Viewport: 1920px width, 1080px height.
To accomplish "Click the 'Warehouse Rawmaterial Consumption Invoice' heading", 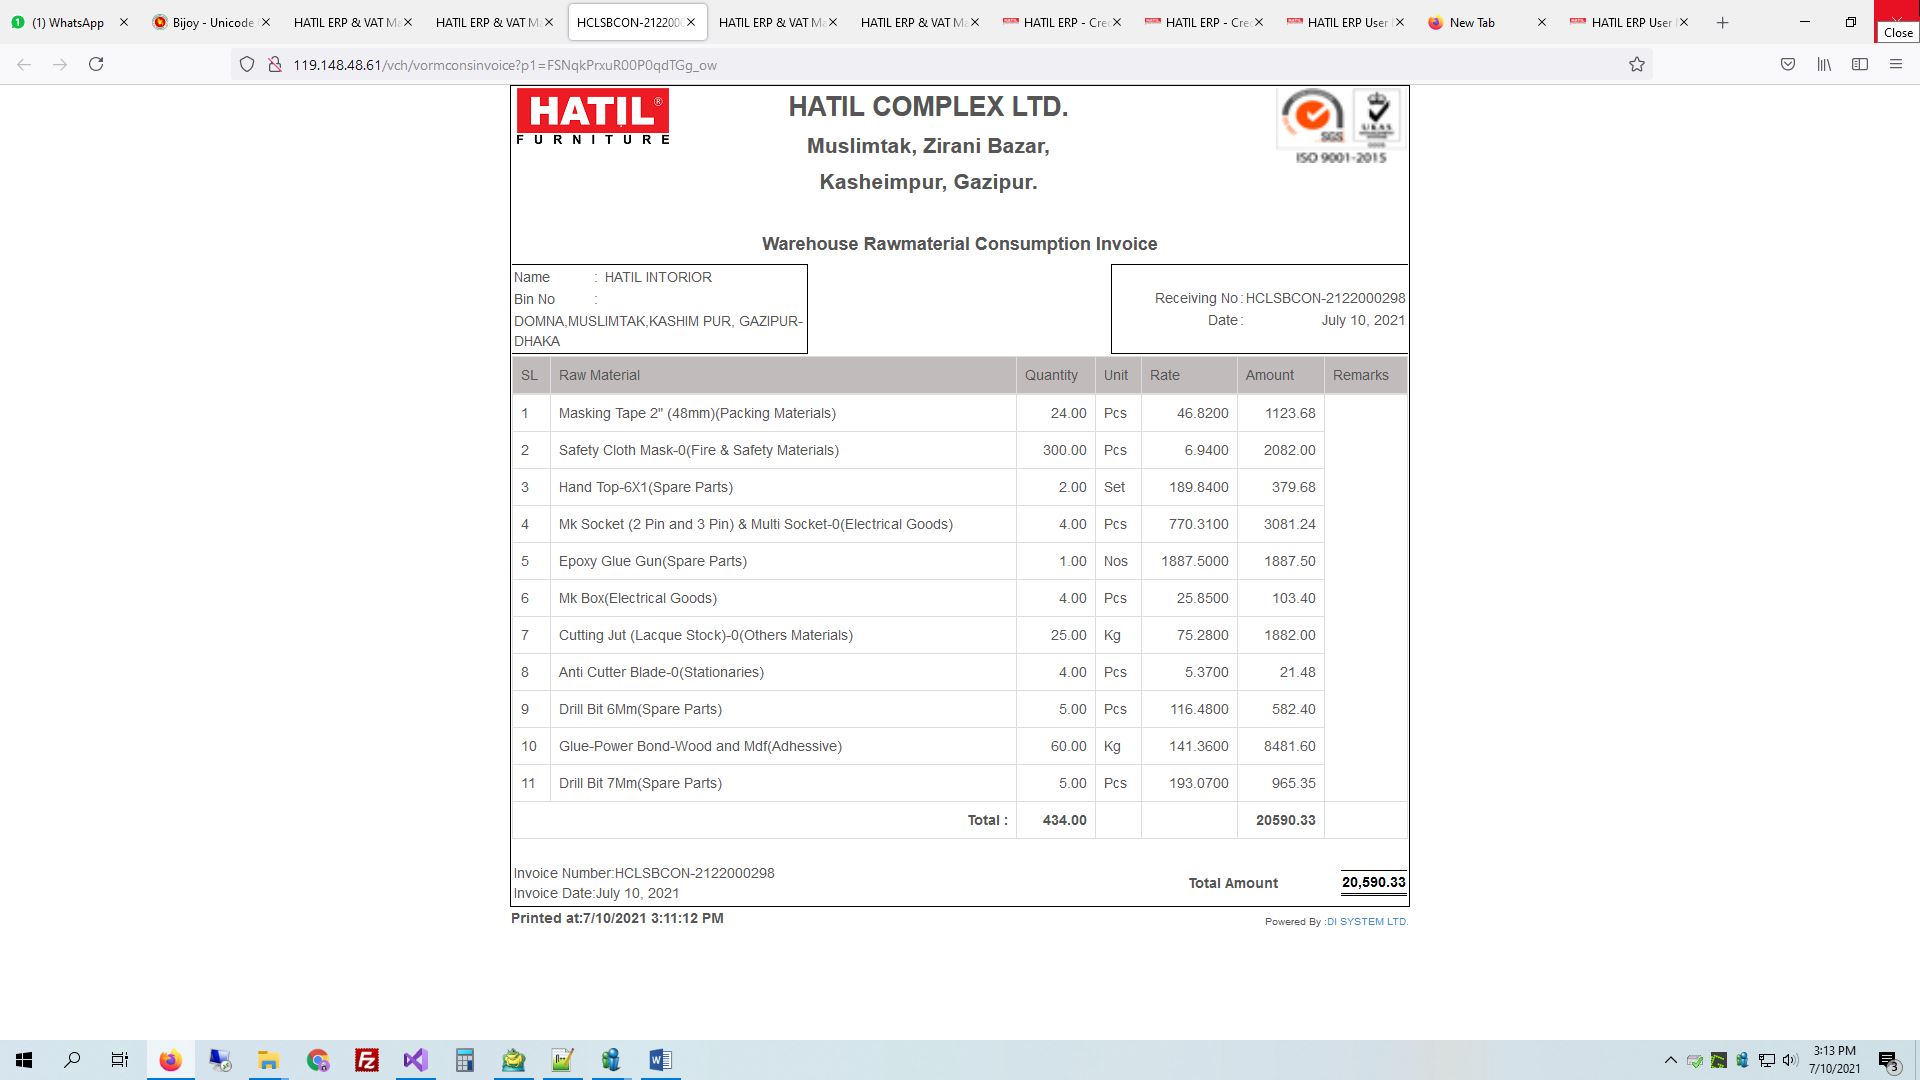I will tap(960, 244).
